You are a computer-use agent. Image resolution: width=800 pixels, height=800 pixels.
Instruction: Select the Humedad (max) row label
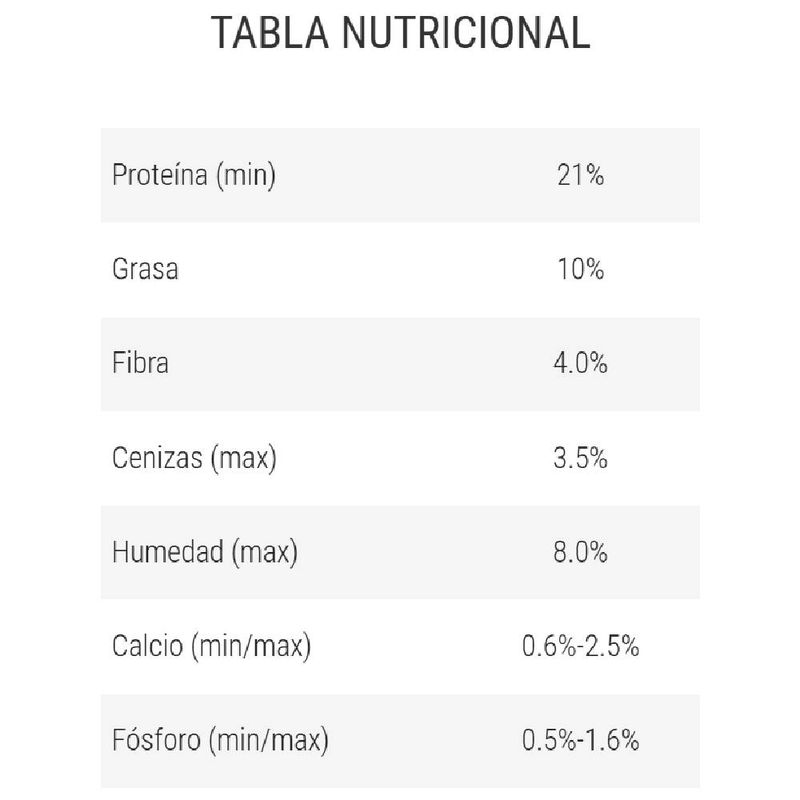click(205, 550)
